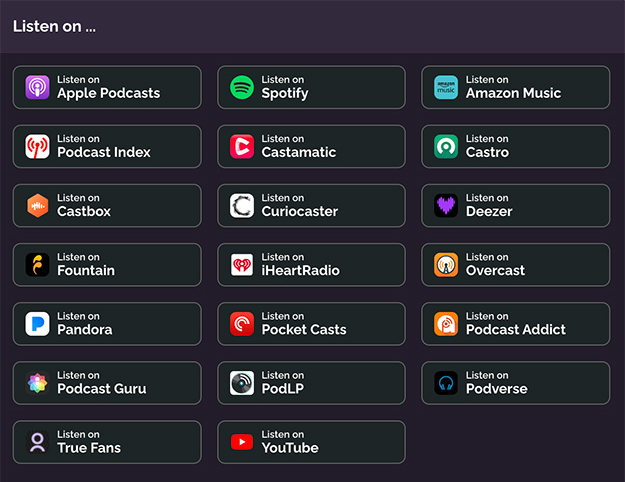This screenshot has width=625, height=482.
Task: Open the Pandora label text
Action: coord(85,329)
